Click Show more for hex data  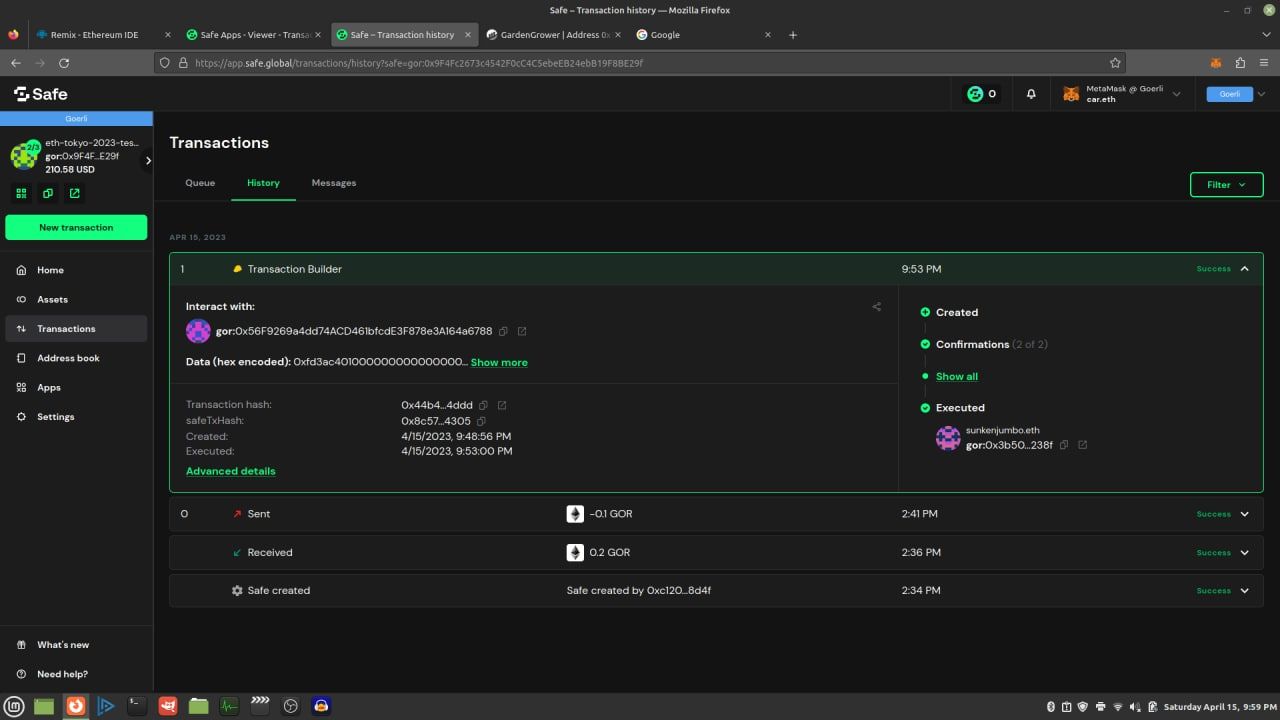[x=499, y=362]
